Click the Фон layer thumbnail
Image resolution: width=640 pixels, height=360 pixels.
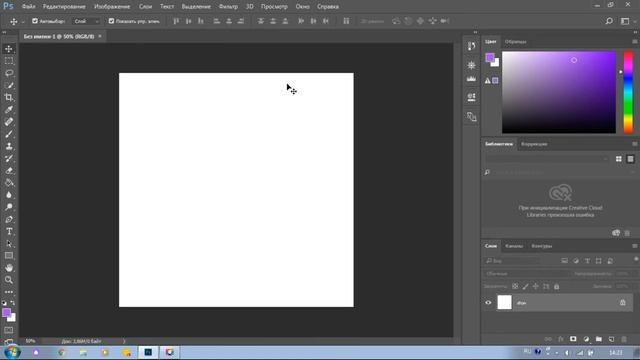tap(504, 302)
